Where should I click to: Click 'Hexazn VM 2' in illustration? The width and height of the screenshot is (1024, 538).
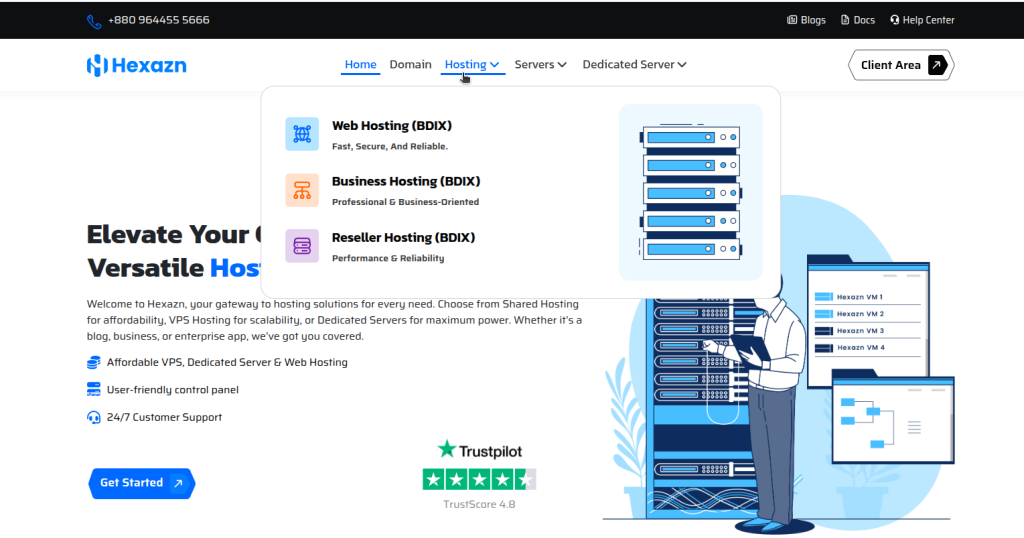coord(860,314)
